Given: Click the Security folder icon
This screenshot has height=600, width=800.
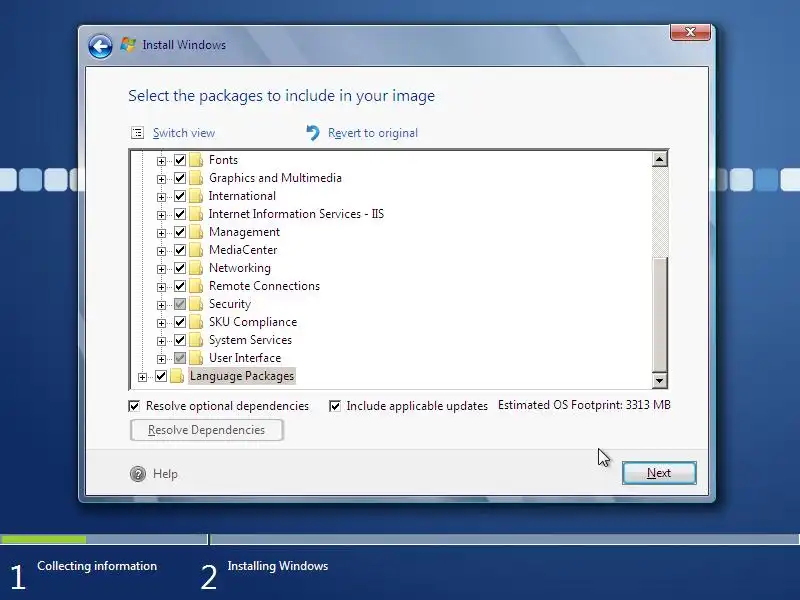Looking at the screenshot, I should pyautogui.click(x=196, y=304).
